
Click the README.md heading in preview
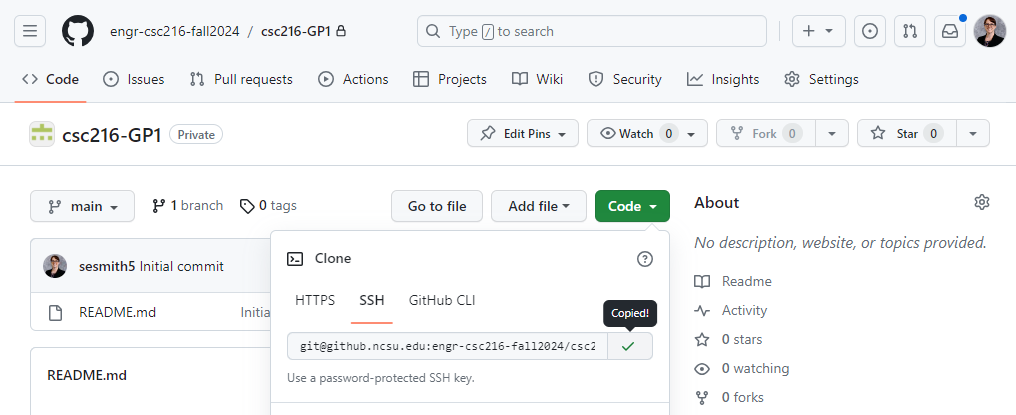(87, 375)
